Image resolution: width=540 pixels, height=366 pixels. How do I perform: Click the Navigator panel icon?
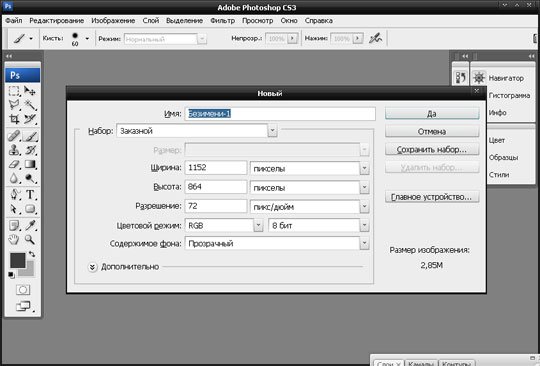(479, 78)
